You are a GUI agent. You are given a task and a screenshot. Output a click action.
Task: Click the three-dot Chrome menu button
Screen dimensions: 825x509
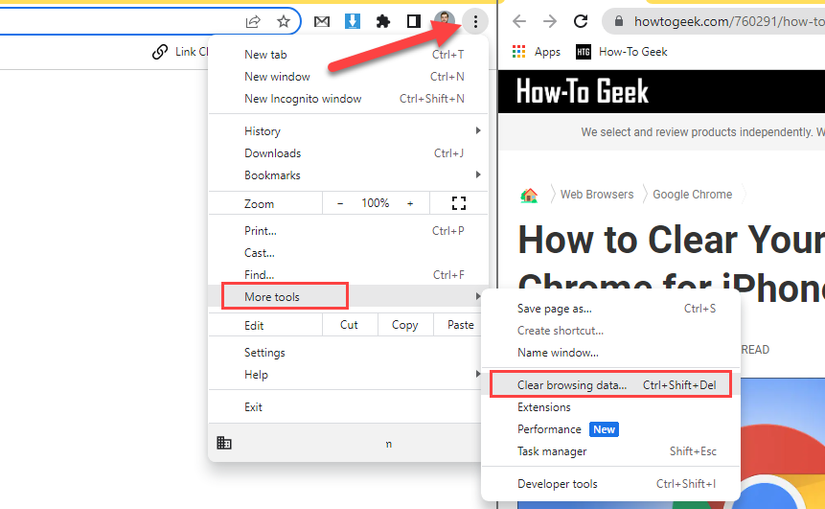[475, 22]
